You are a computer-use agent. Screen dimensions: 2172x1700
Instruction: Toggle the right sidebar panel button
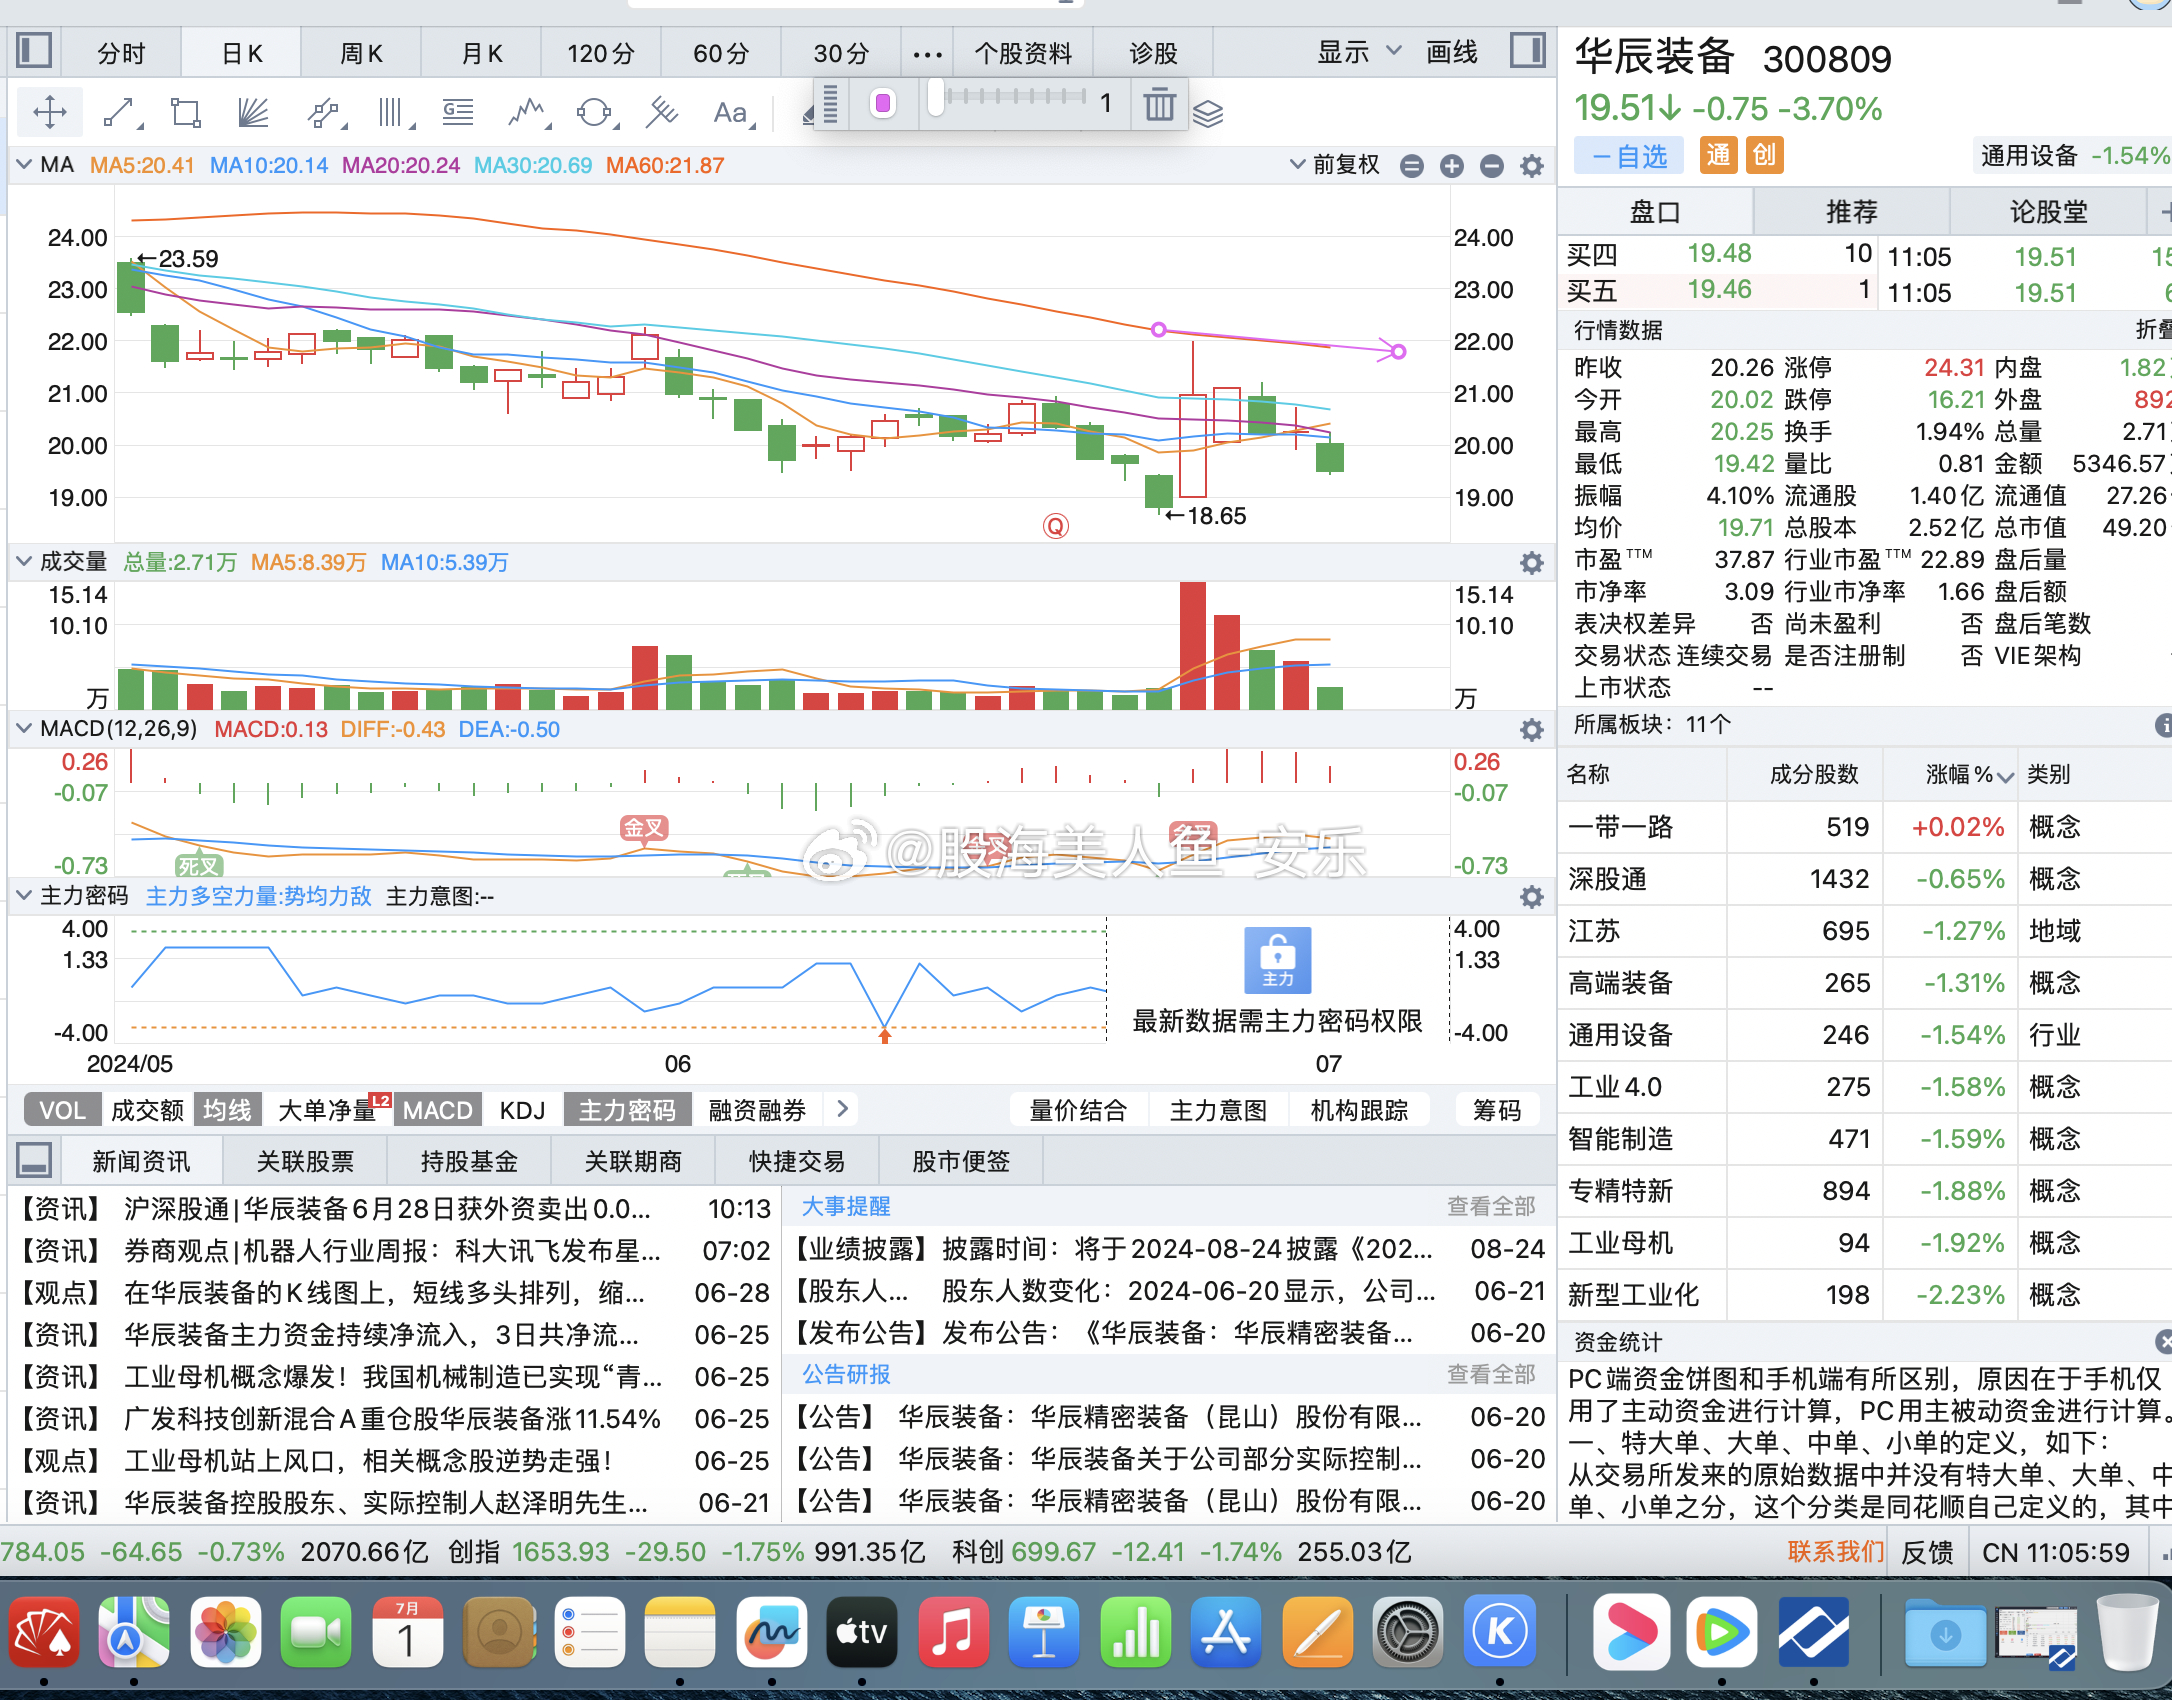click(x=1527, y=50)
